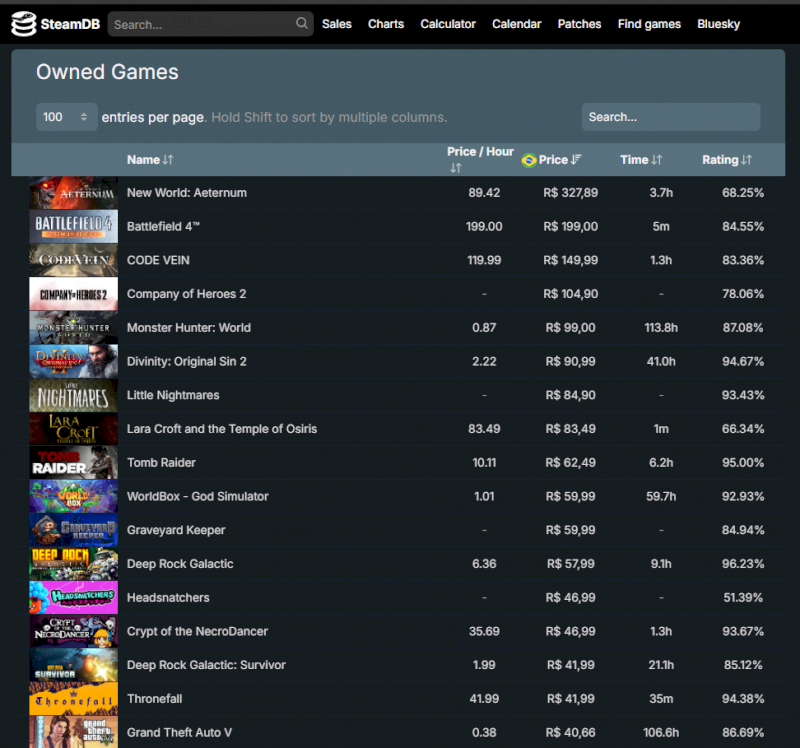This screenshot has height=748, width=800.
Task: Open WorldBox - God Simulator link
Action: point(198,496)
